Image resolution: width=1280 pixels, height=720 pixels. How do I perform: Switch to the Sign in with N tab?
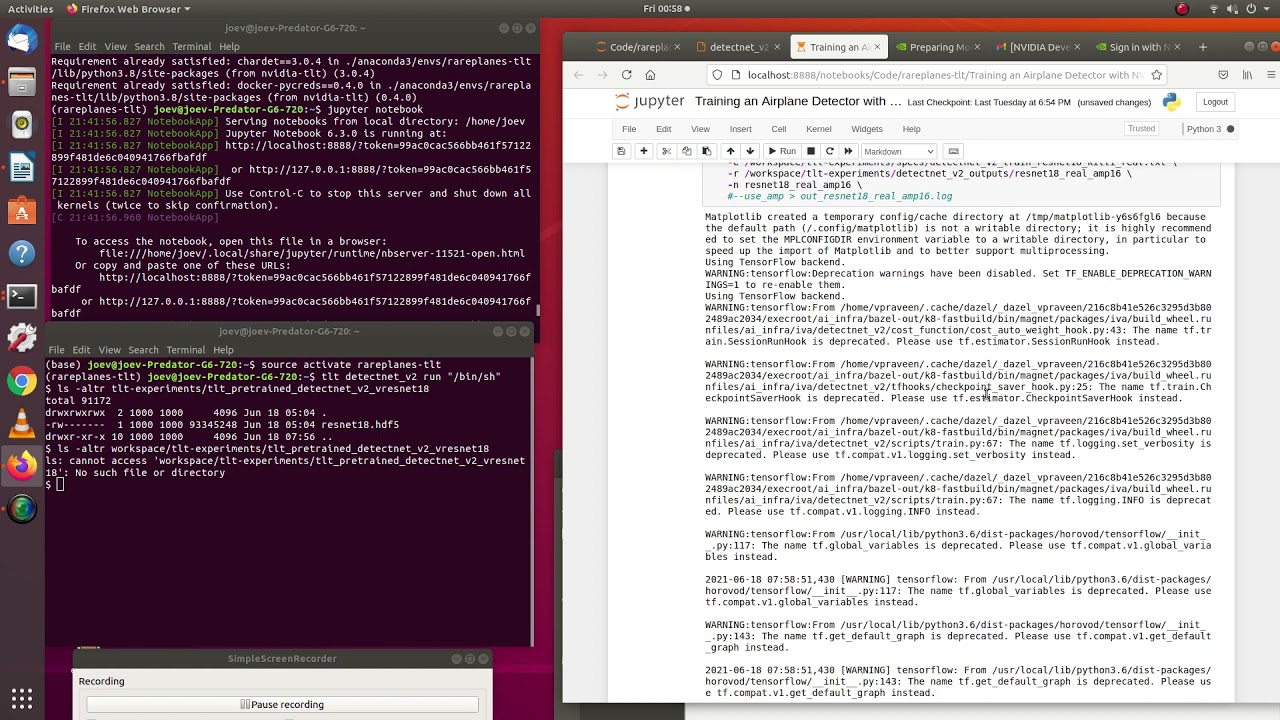click(1138, 47)
